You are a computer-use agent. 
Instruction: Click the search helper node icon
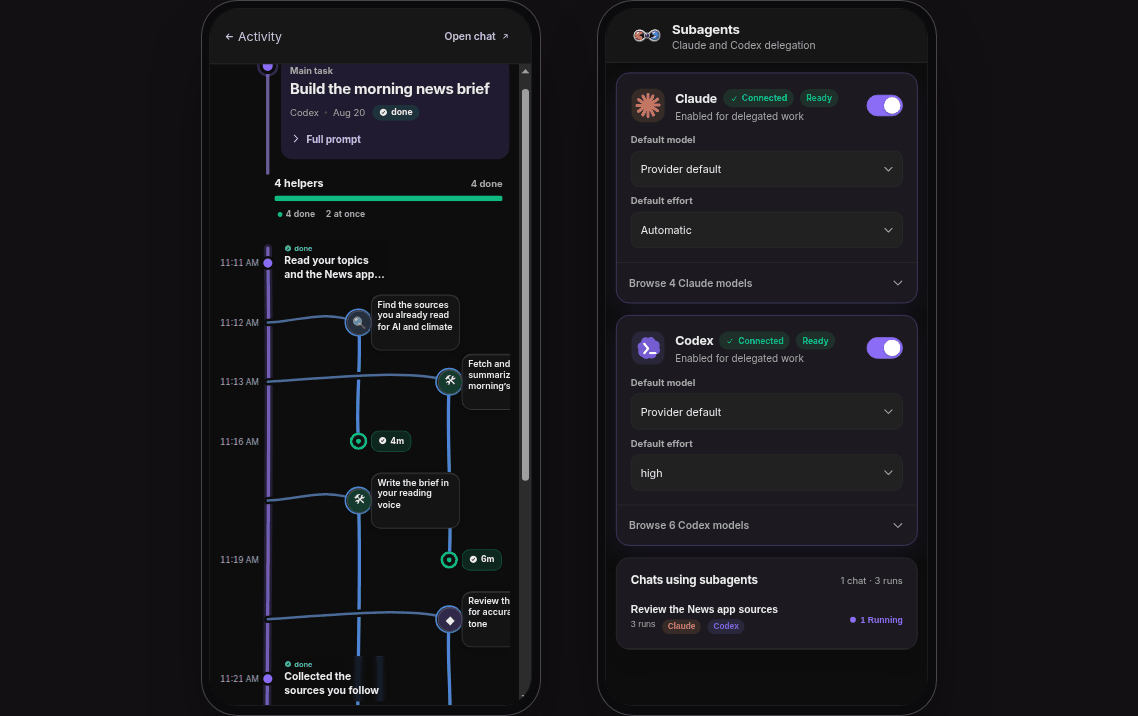click(359, 322)
